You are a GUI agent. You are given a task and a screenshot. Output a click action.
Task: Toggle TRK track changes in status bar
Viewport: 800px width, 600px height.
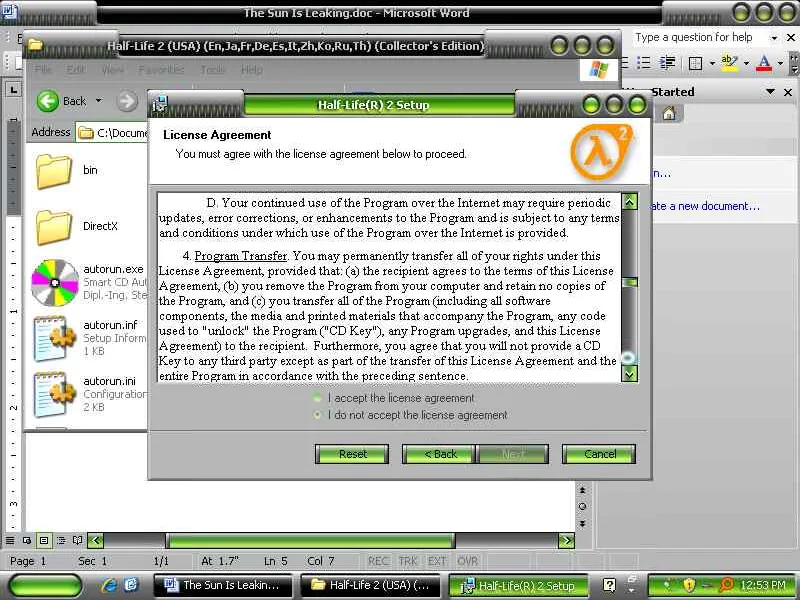click(408, 561)
